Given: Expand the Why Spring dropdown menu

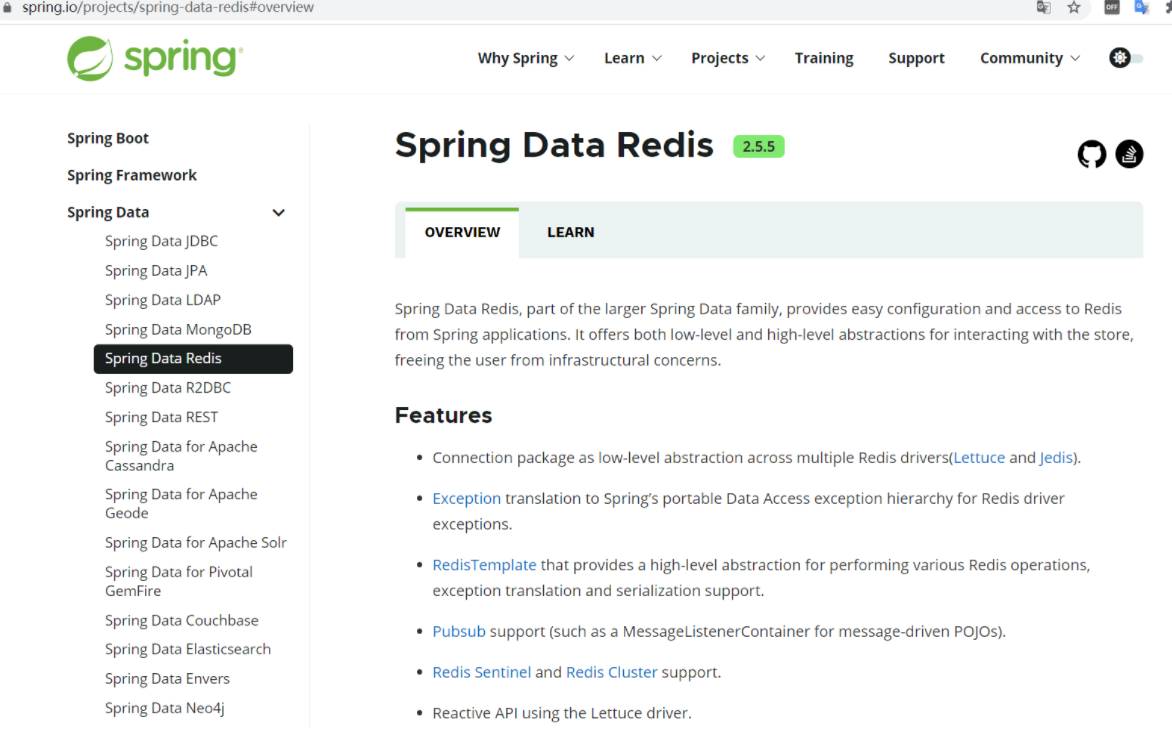Looking at the screenshot, I should click(x=526, y=58).
